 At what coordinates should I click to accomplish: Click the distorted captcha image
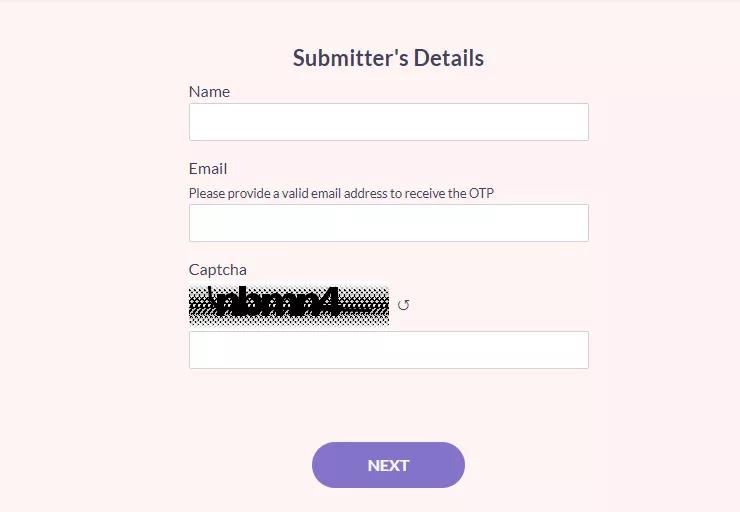(x=288, y=305)
